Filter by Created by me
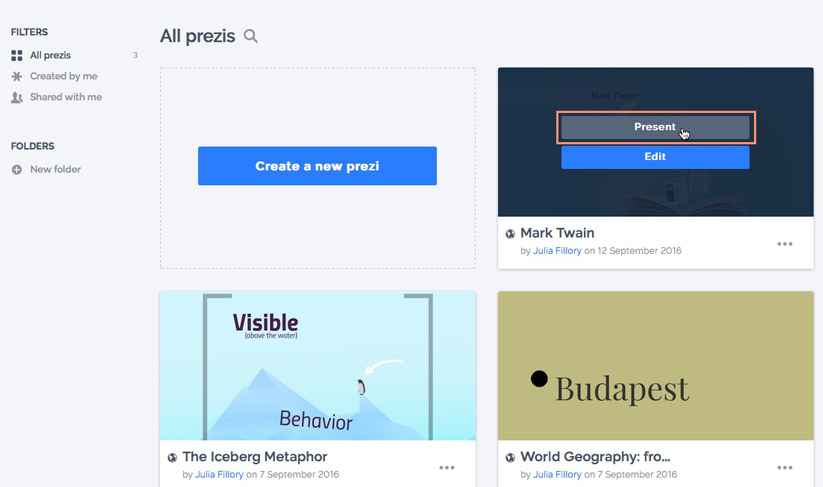The width and height of the screenshot is (823, 487). tap(64, 77)
